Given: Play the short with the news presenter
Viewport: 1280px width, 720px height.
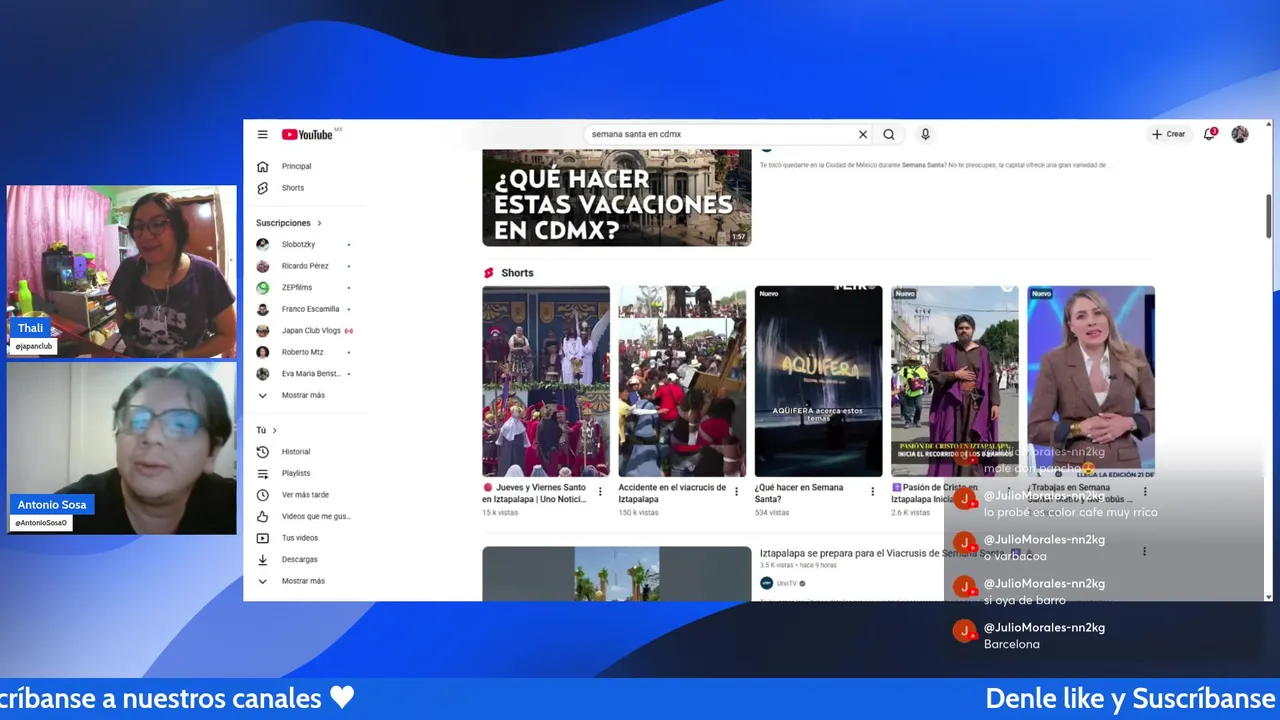Looking at the screenshot, I should pos(1091,381).
